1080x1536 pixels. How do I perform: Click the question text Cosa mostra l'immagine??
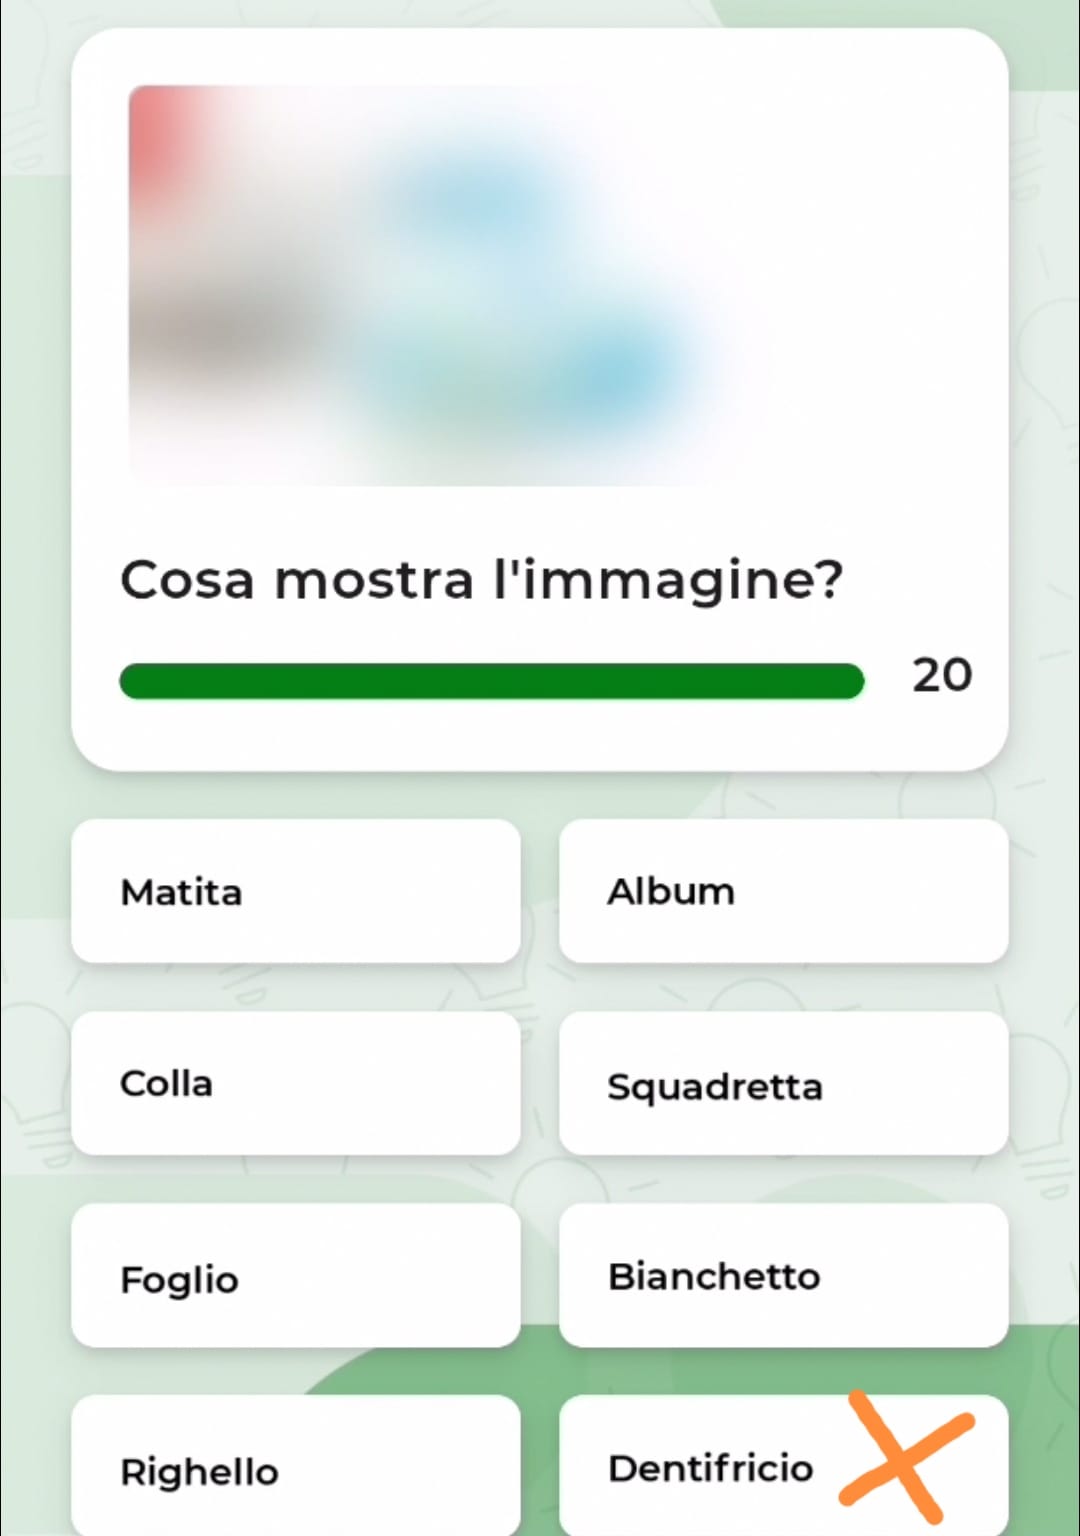pyautogui.click(x=481, y=580)
